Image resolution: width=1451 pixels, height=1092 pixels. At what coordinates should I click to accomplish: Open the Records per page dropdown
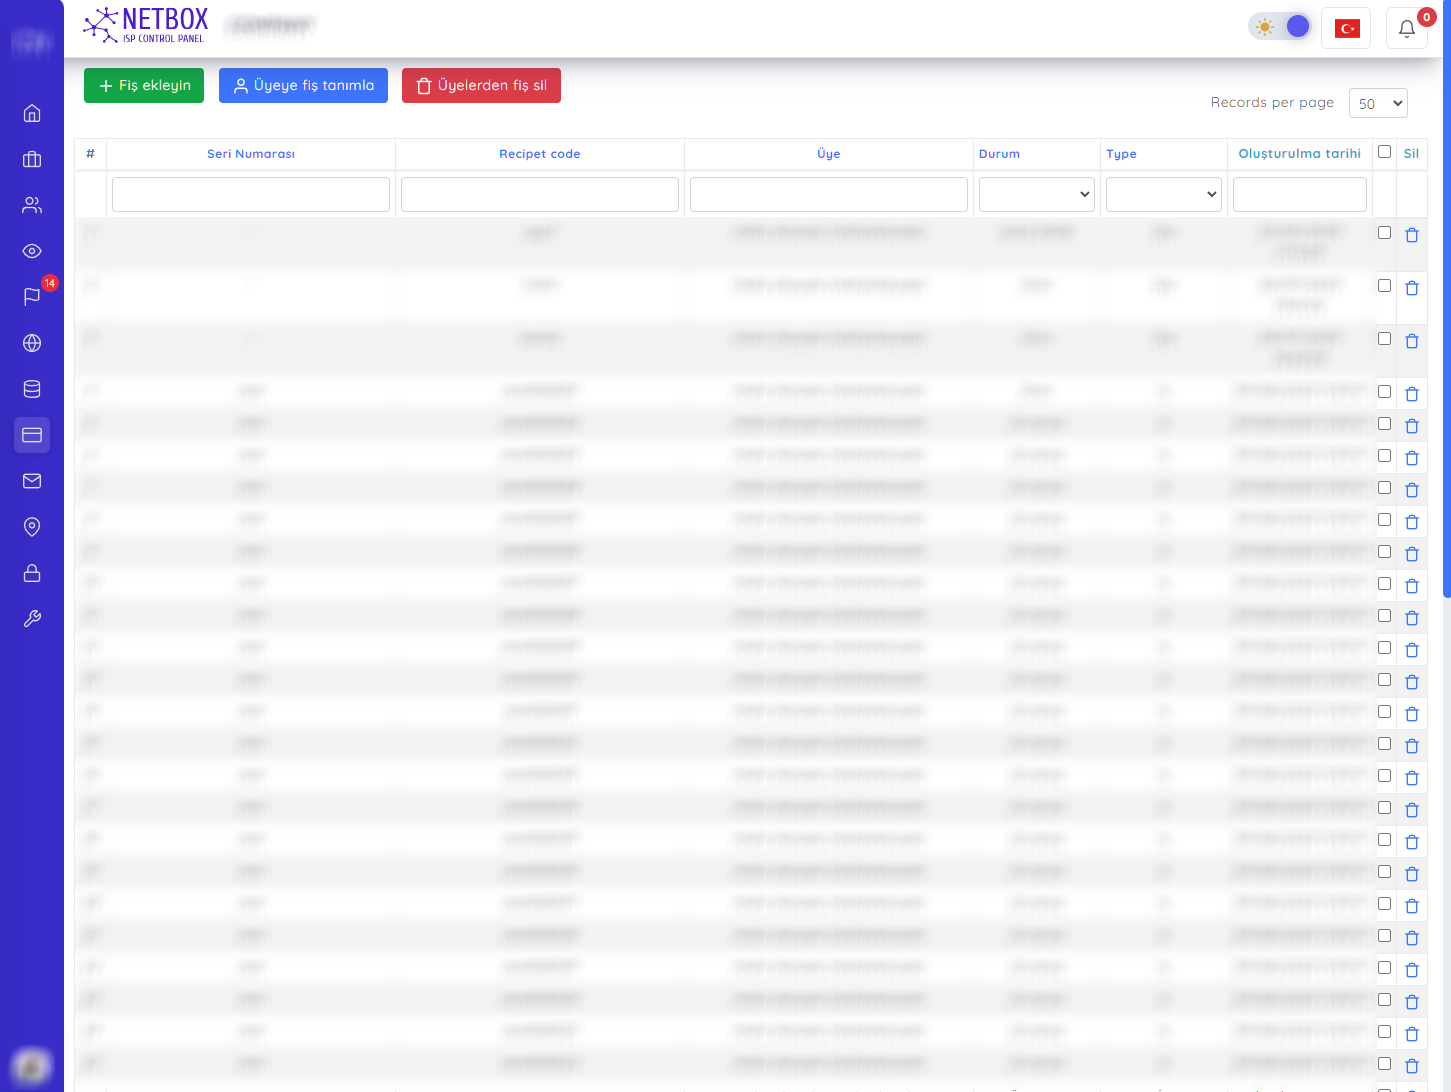click(x=1377, y=103)
